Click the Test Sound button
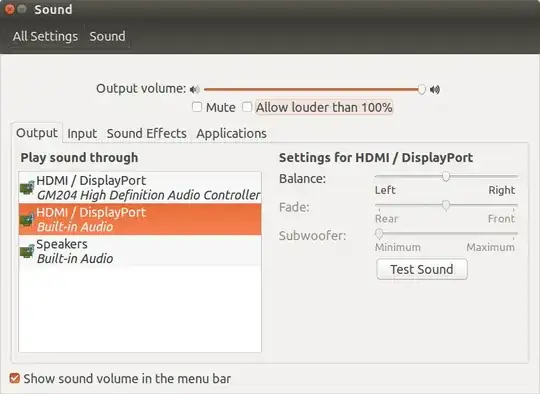The image size is (540, 394). 422,269
